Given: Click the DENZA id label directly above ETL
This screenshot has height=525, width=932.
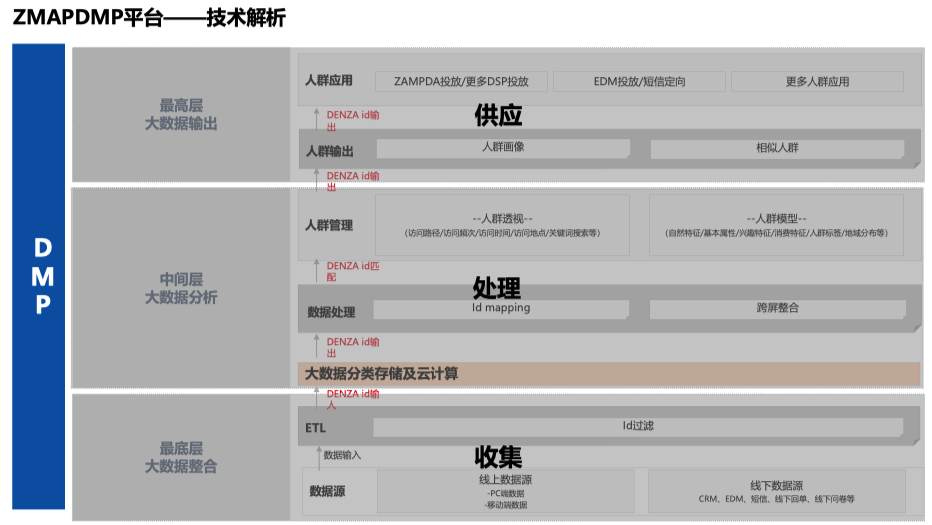Looking at the screenshot, I should pyautogui.click(x=352, y=399).
